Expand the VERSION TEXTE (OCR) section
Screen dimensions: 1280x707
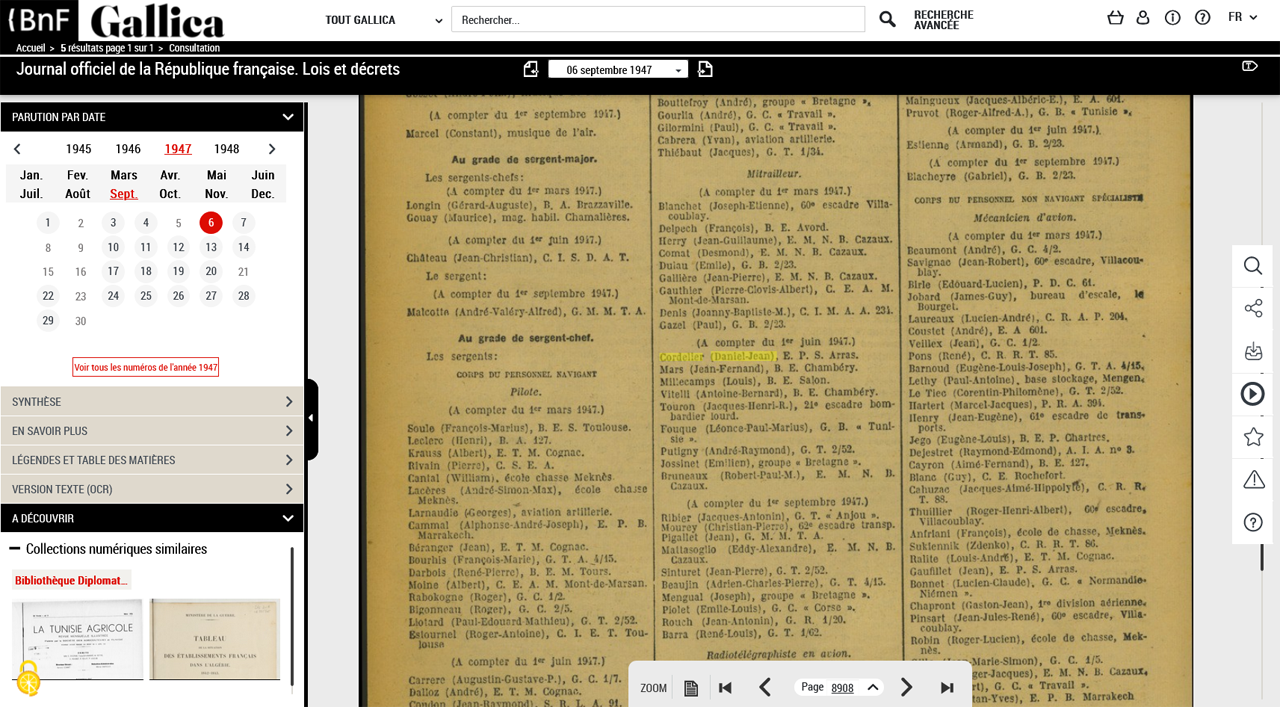point(152,489)
